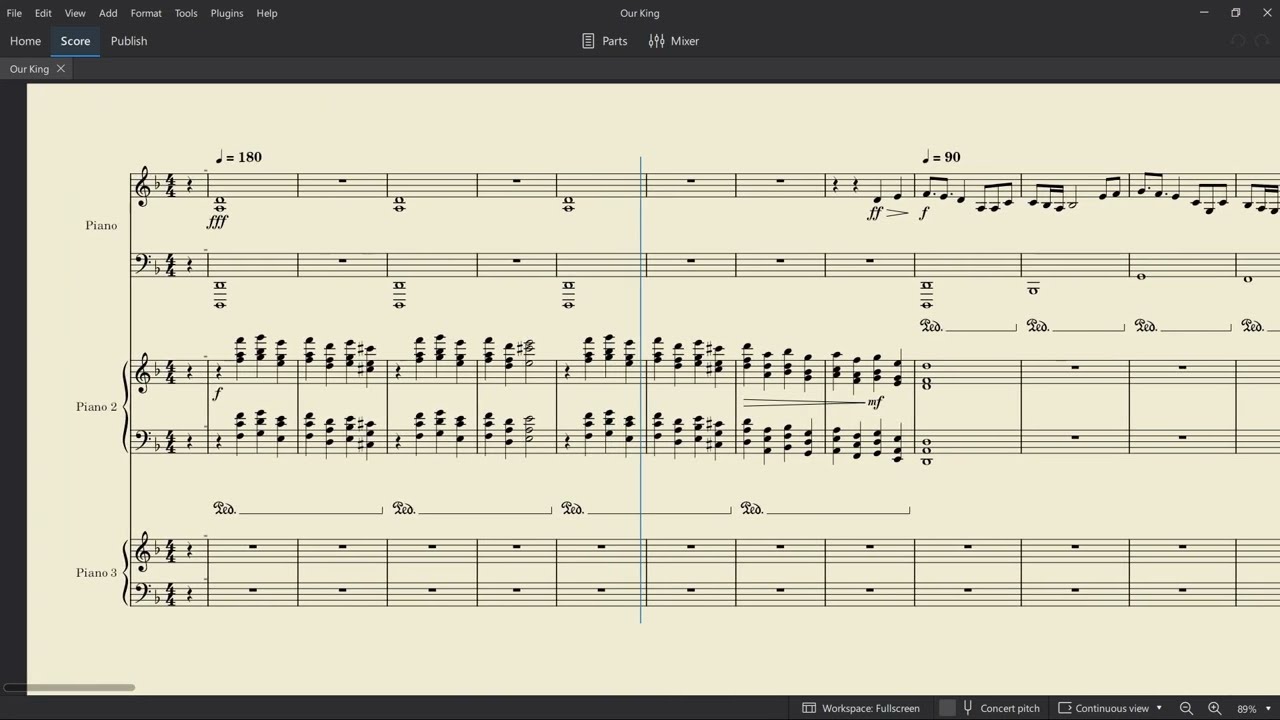The height and width of the screenshot is (720, 1280).
Task: Open the View menu
Action: 75,13
